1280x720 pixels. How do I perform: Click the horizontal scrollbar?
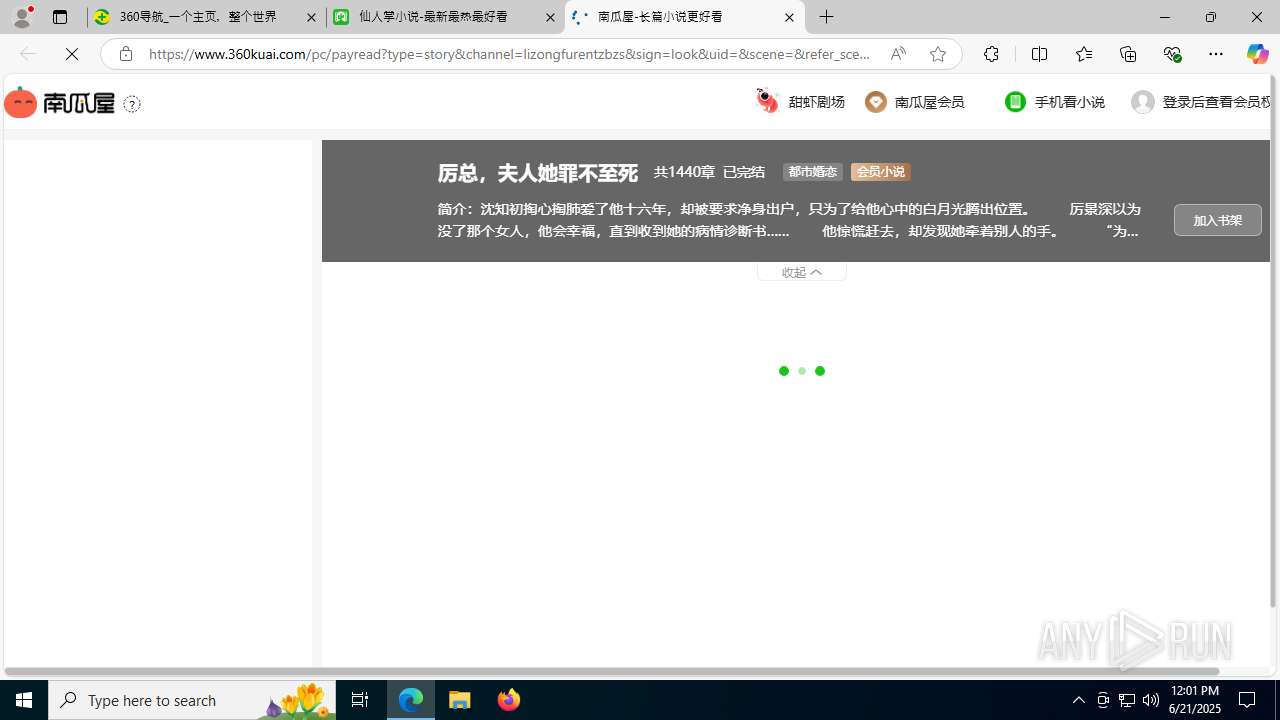tap(612, 671)
